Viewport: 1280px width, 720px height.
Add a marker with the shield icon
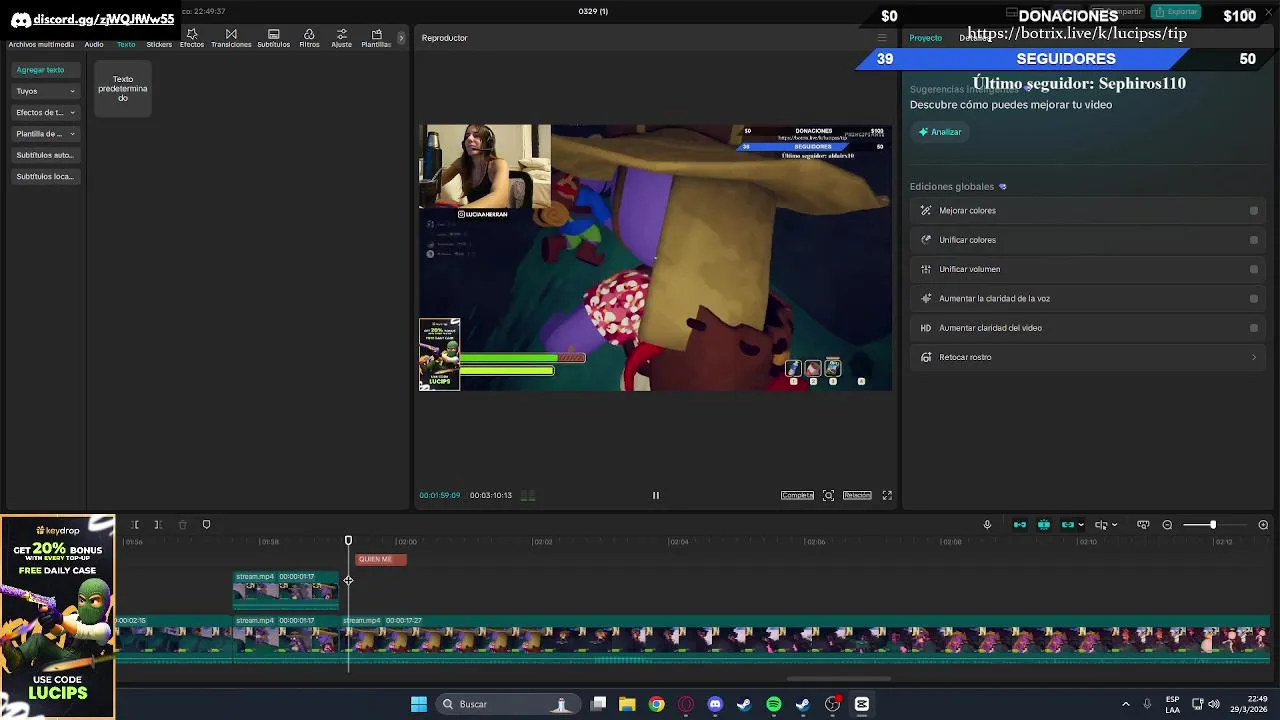coord(206,525)
